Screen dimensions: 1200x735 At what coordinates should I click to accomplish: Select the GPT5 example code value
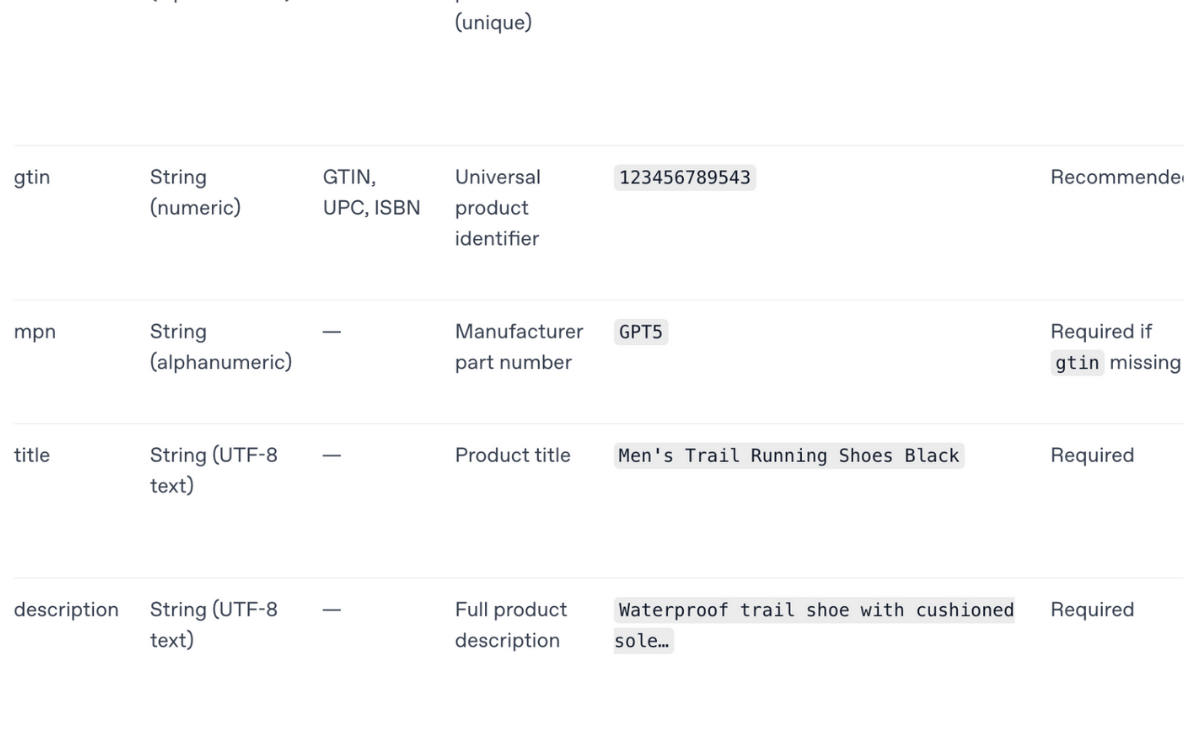[x=641, y=333]
